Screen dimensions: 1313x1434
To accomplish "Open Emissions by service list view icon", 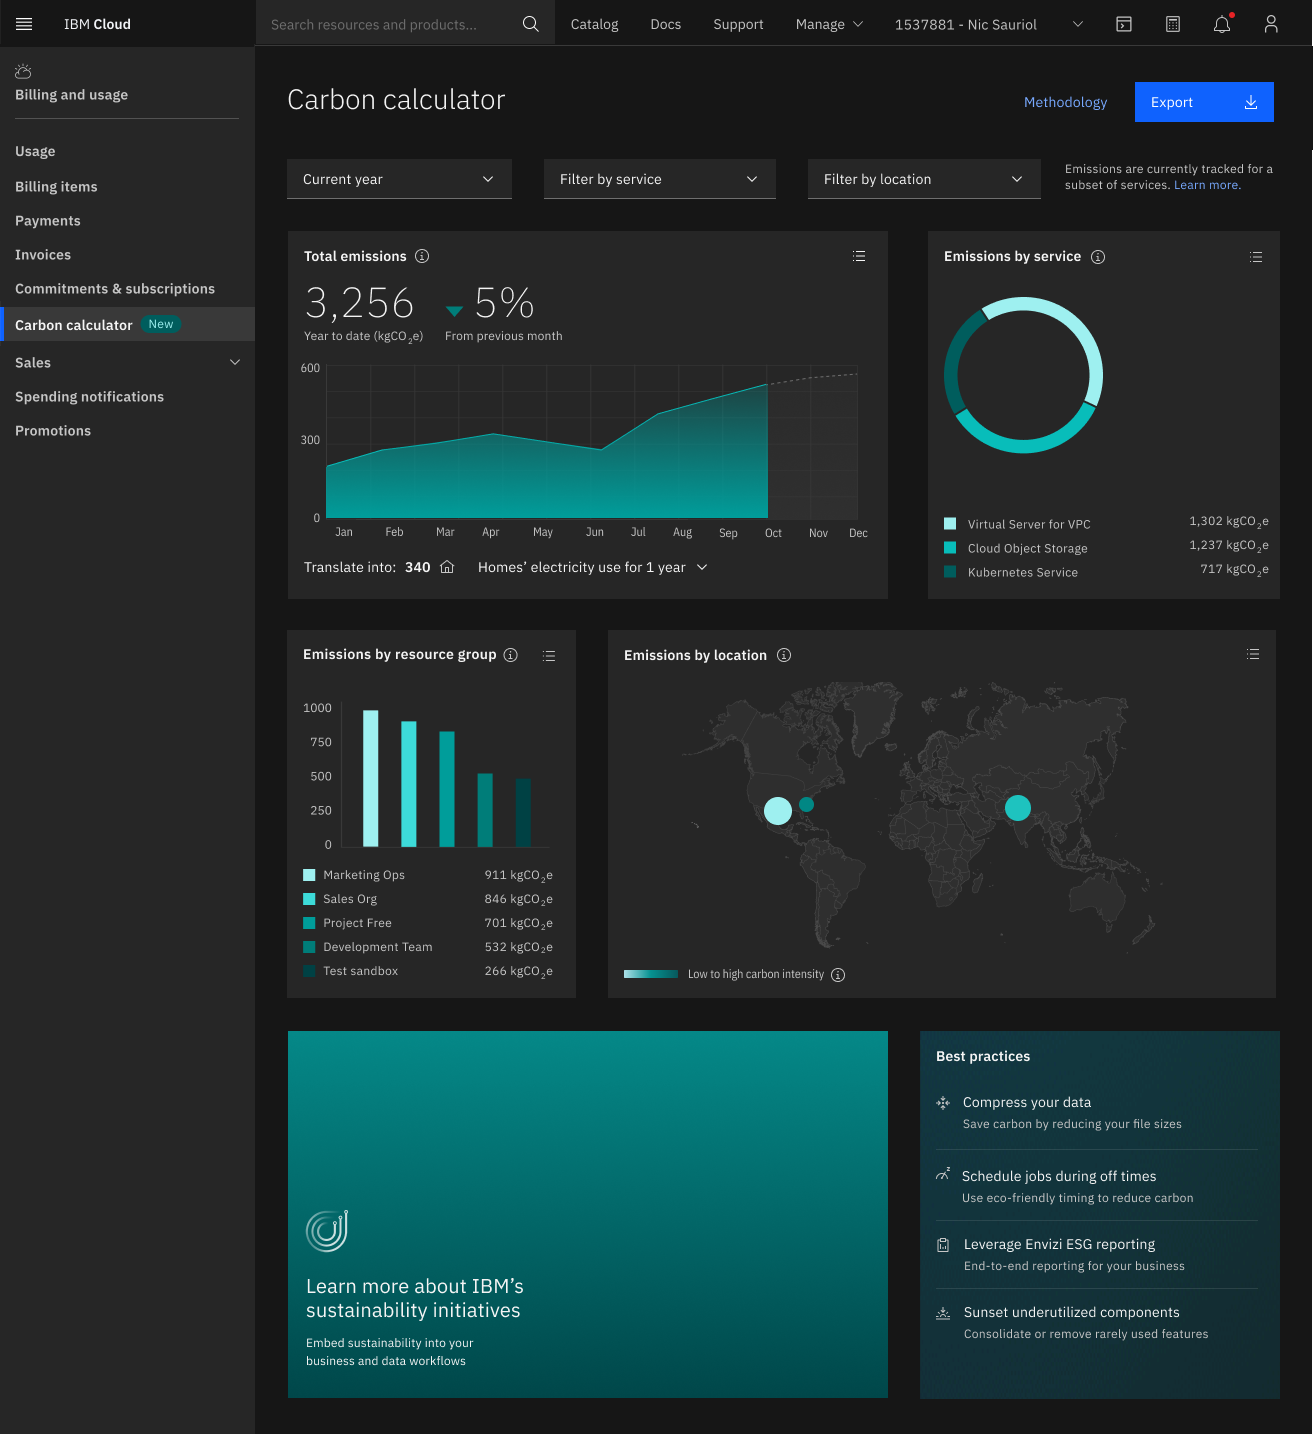I will [x=1256, y=257].
